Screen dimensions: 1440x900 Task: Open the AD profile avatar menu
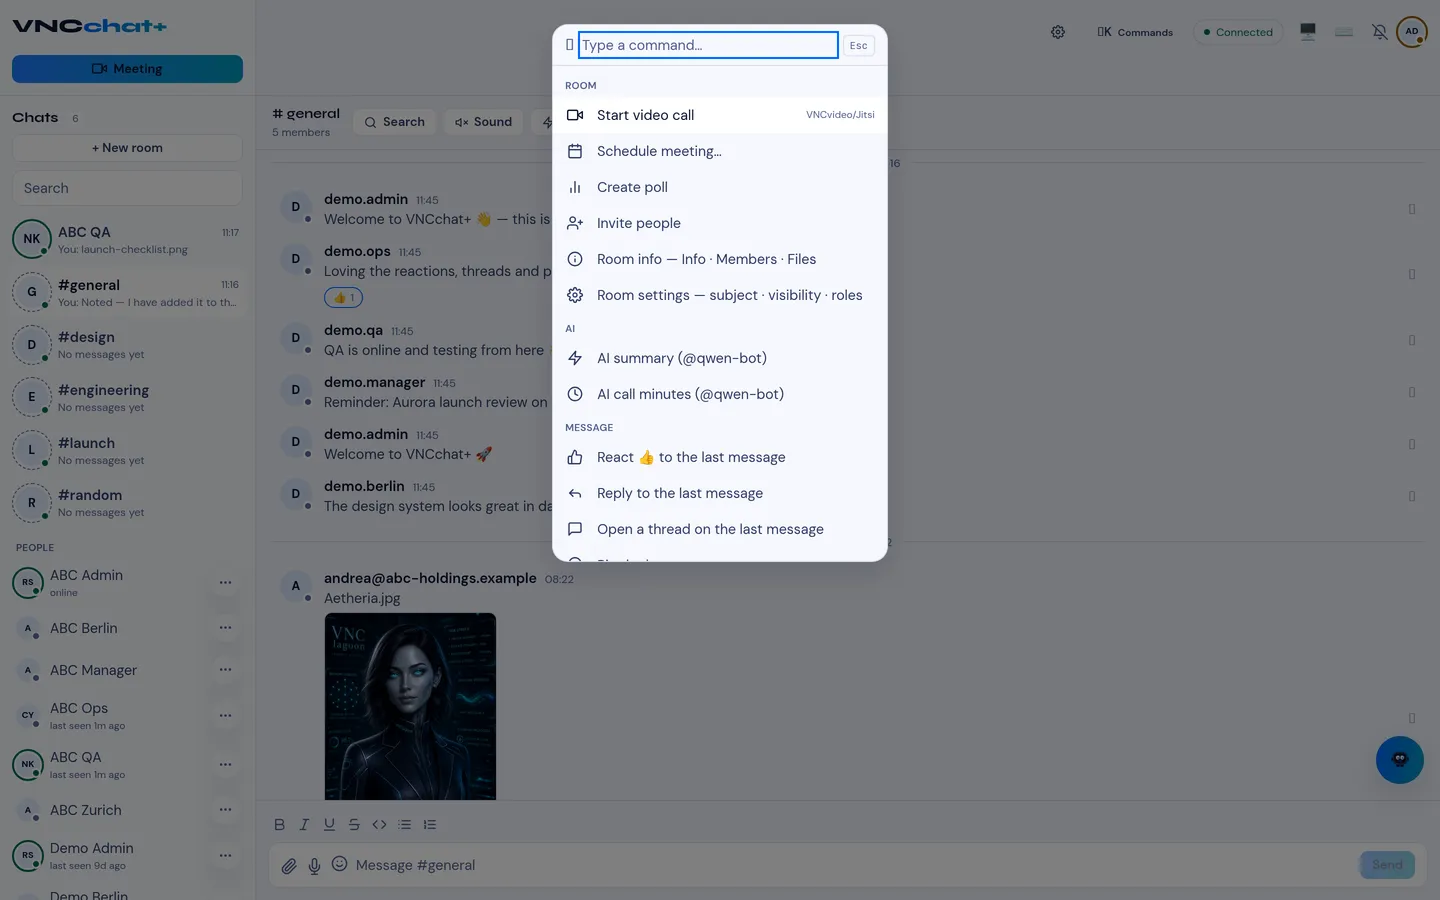[x=1412, y=31]
